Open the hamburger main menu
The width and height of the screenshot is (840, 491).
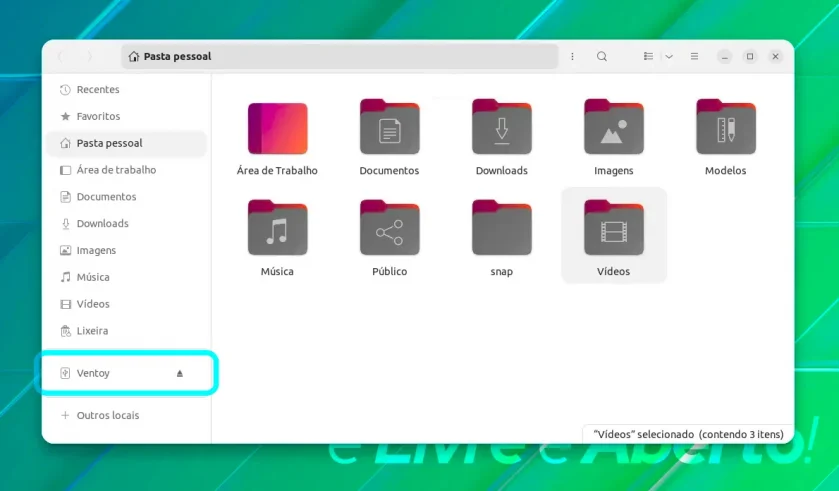click(694, 56)
